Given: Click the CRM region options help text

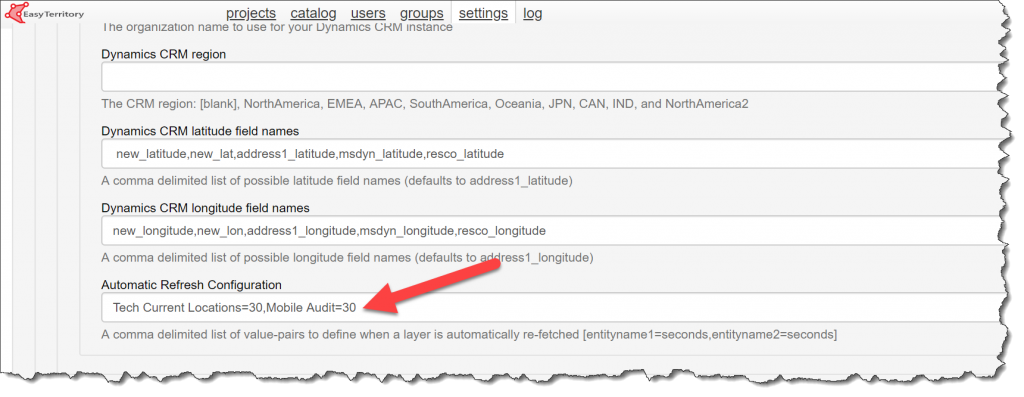Looking at the screenshot, I should (x=424, y=104).
